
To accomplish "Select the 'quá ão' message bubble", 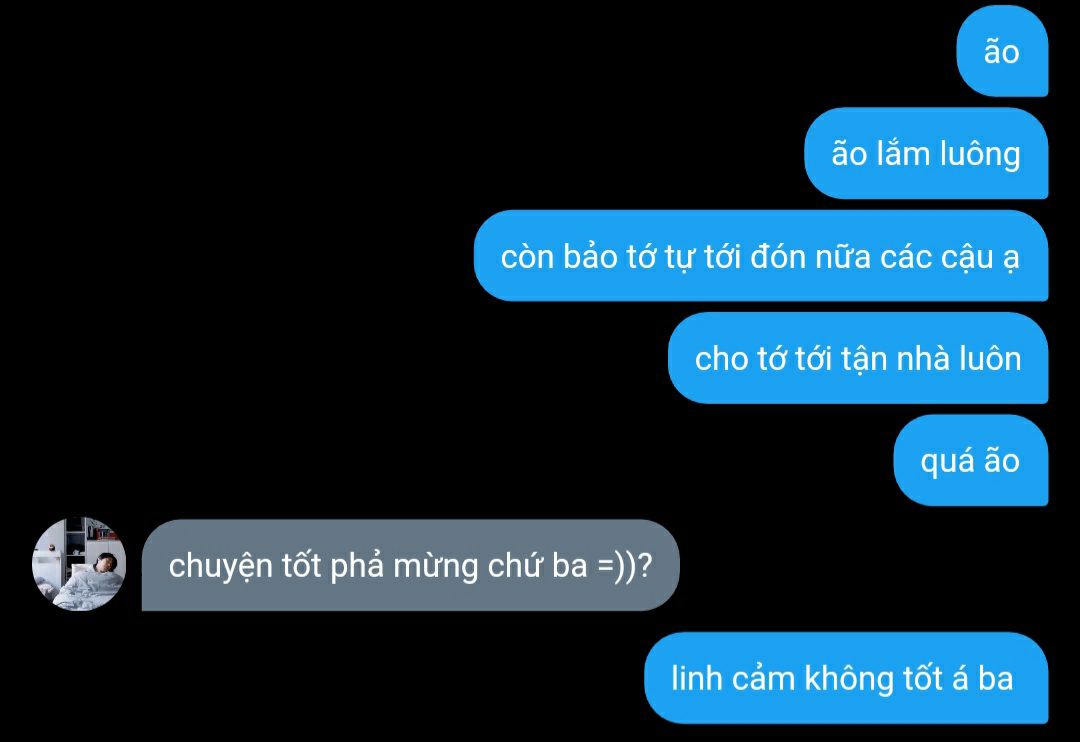I will (970, 460).
